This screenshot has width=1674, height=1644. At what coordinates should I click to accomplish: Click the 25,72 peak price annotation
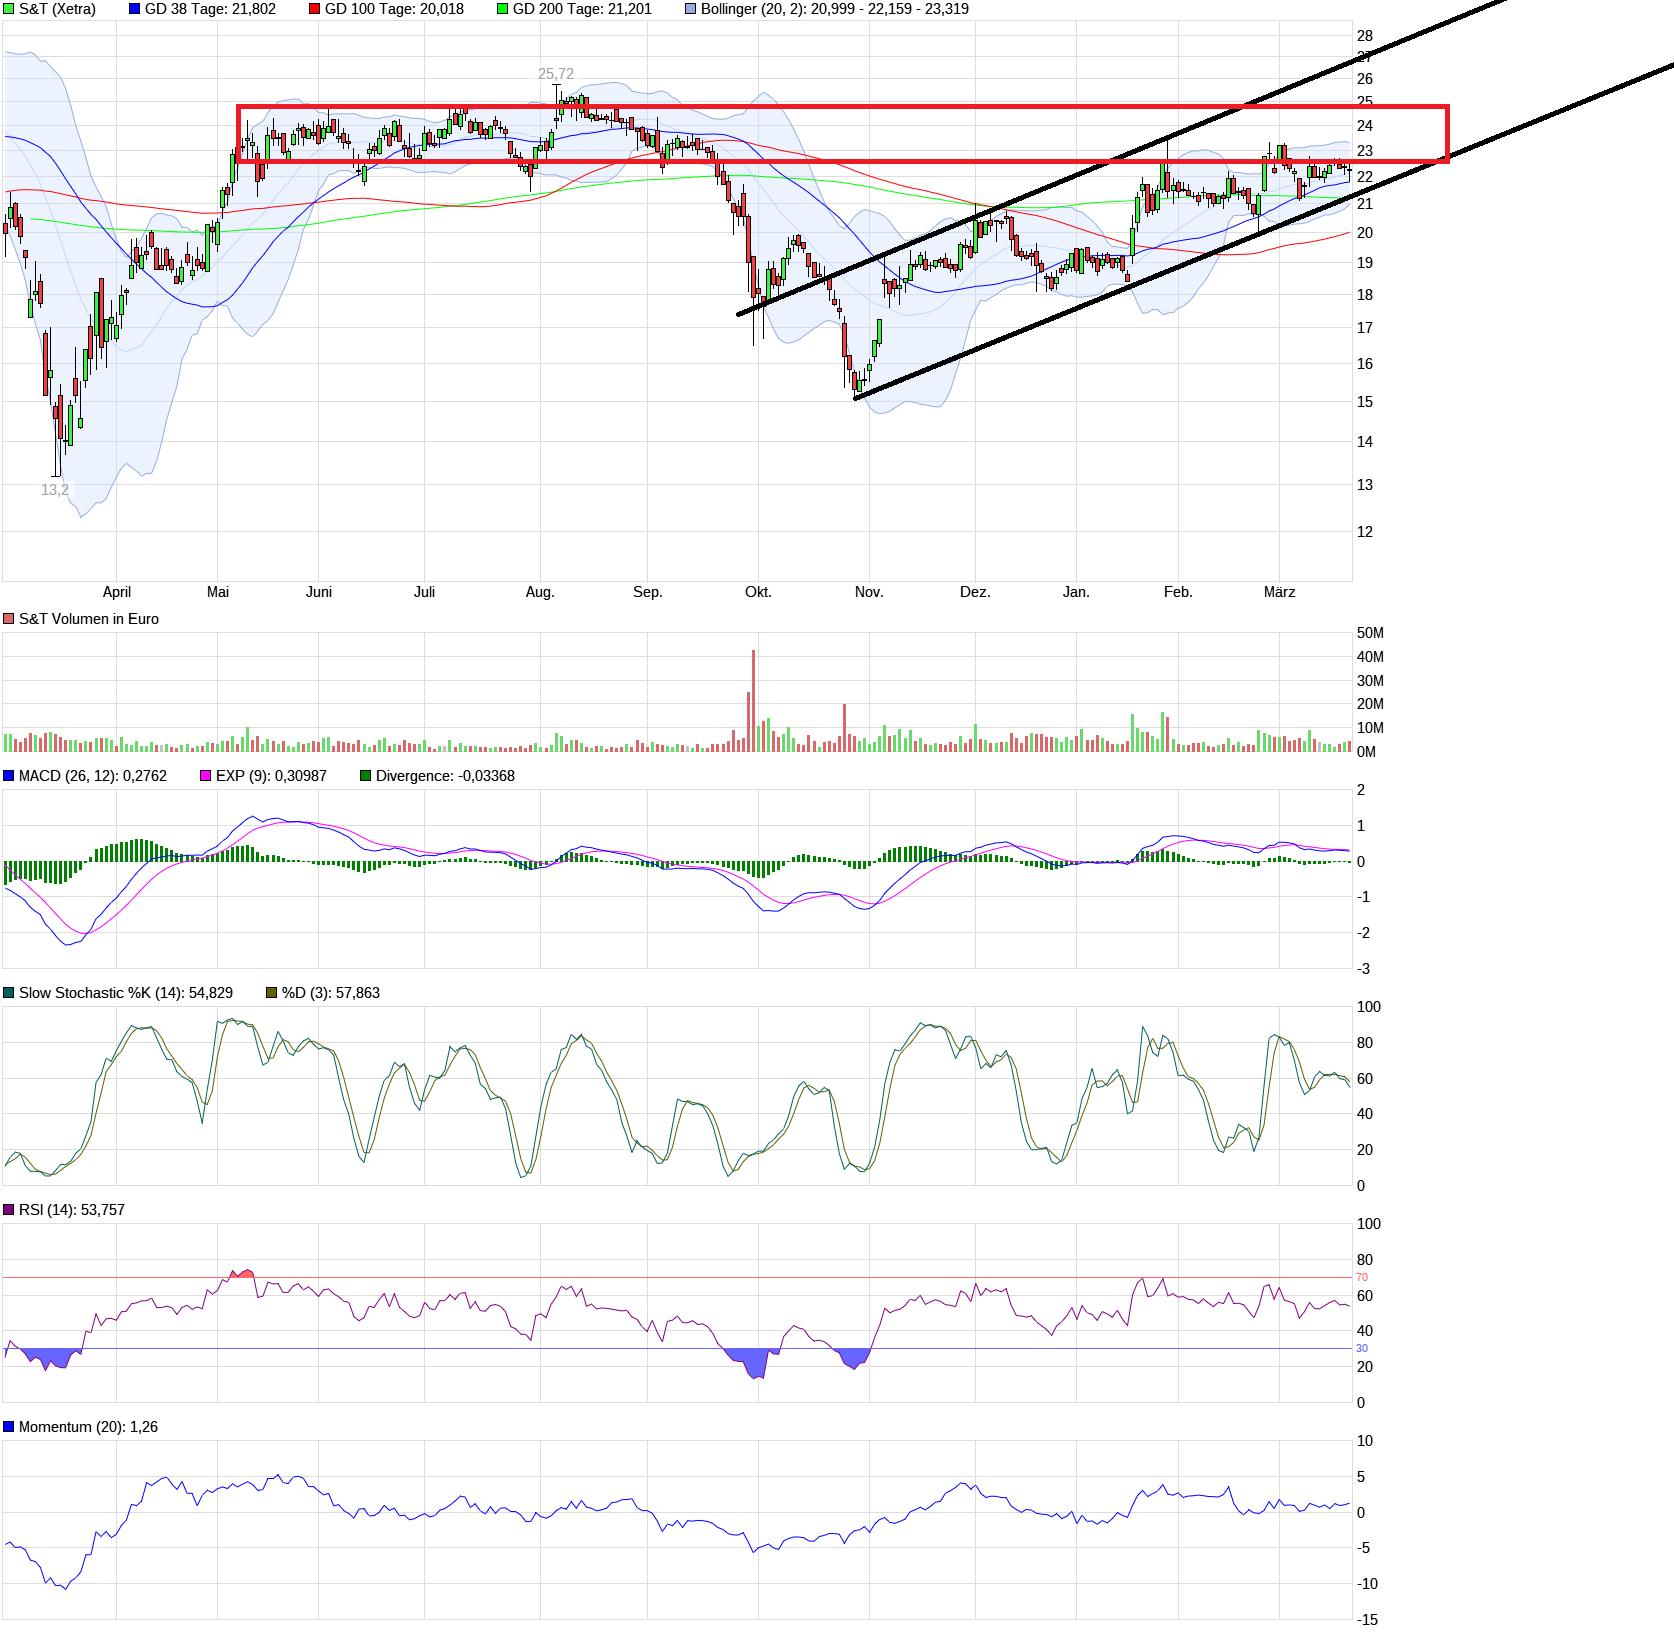point(555,72)
